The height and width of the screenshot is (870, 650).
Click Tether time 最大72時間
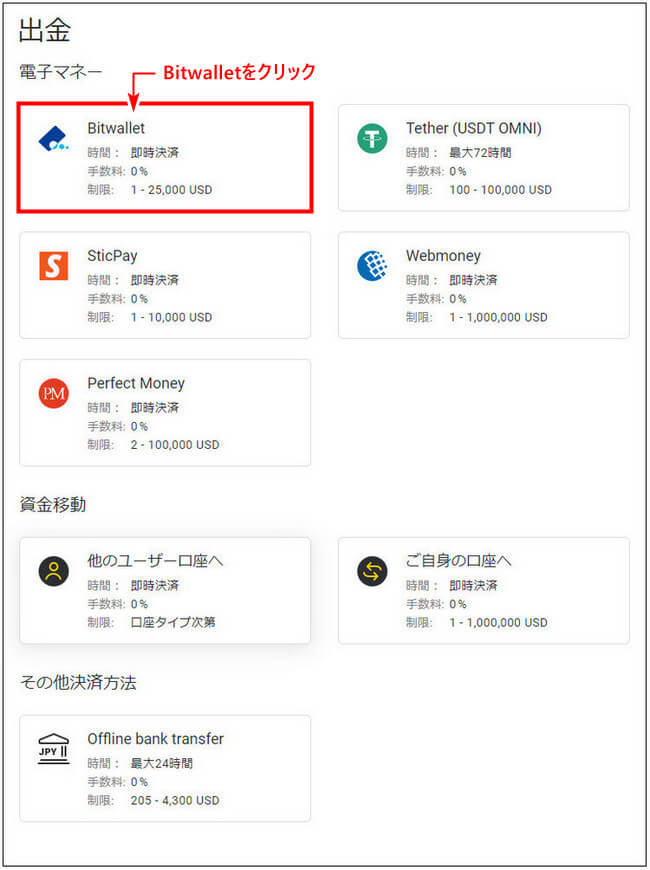point(480,153)
